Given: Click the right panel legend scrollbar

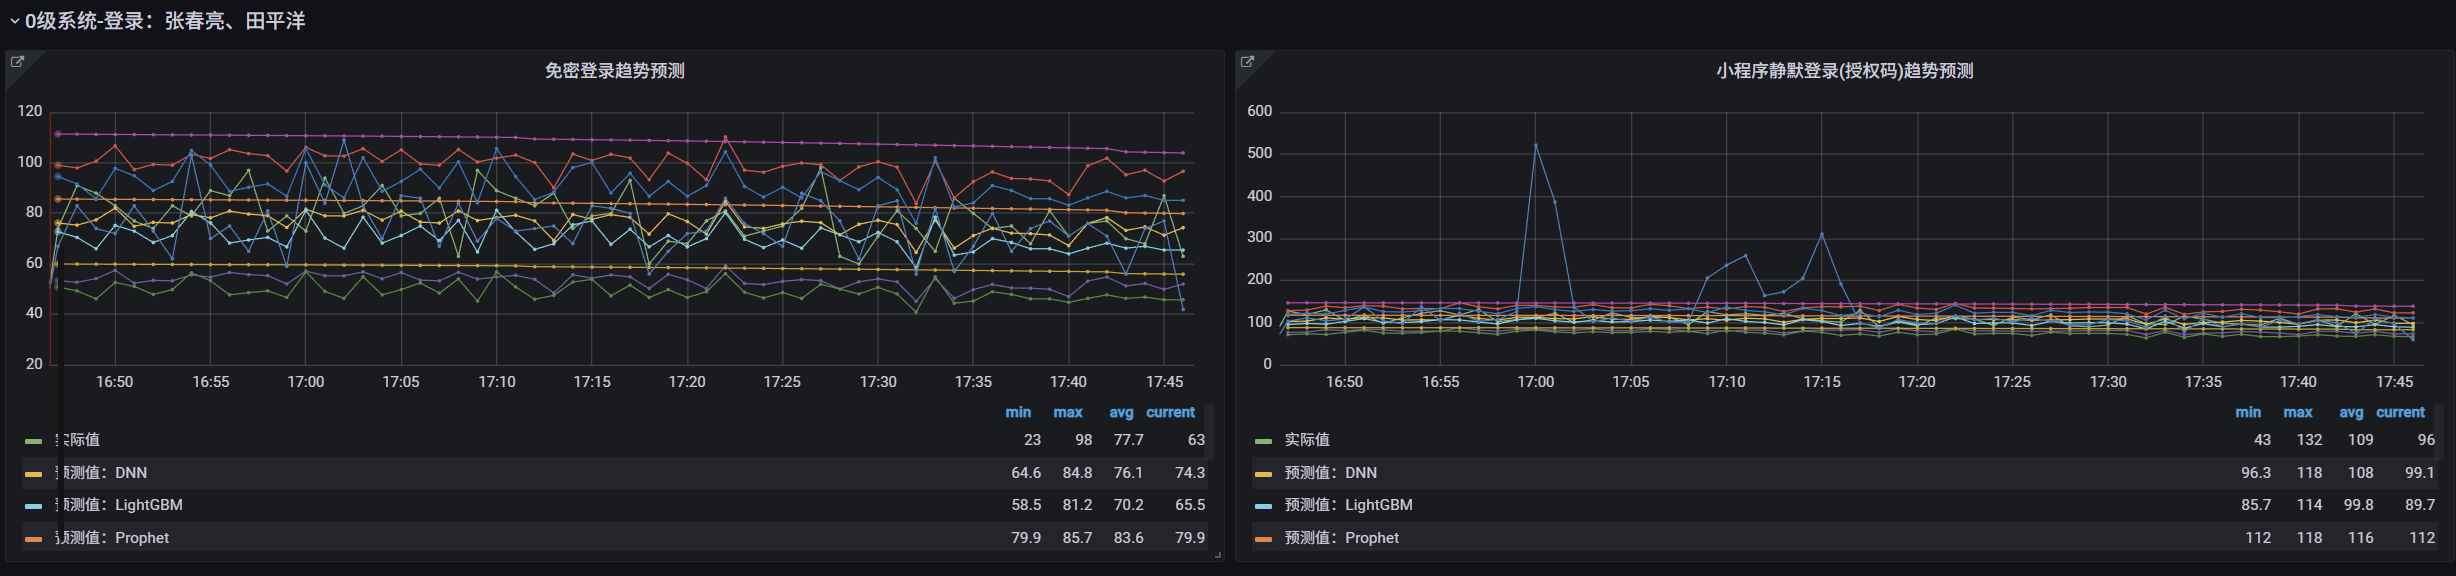Looking at the screenshot, I should pyautogui.click(x=2438, y=430).
